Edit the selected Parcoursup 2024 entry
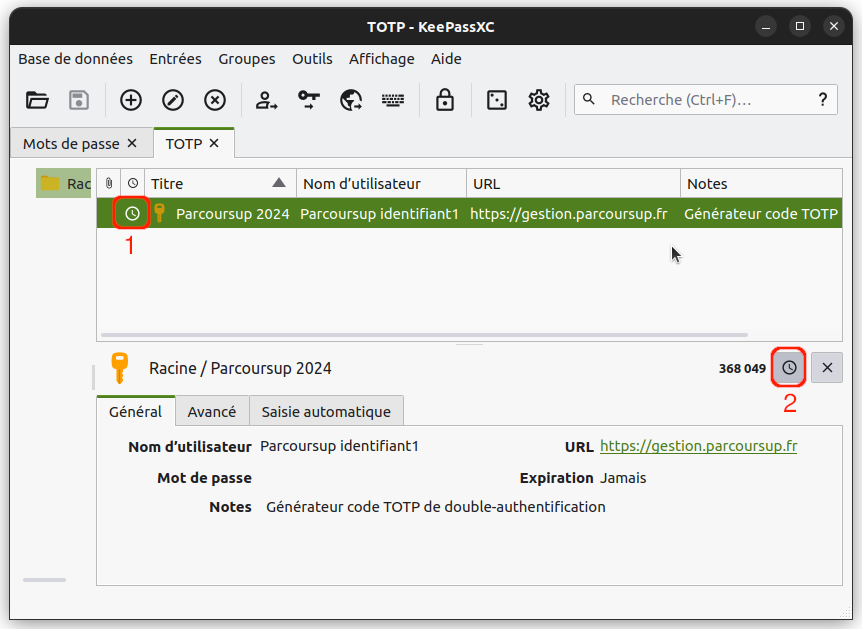Viewport: 862px width, 629px height. tap(172, 99)
